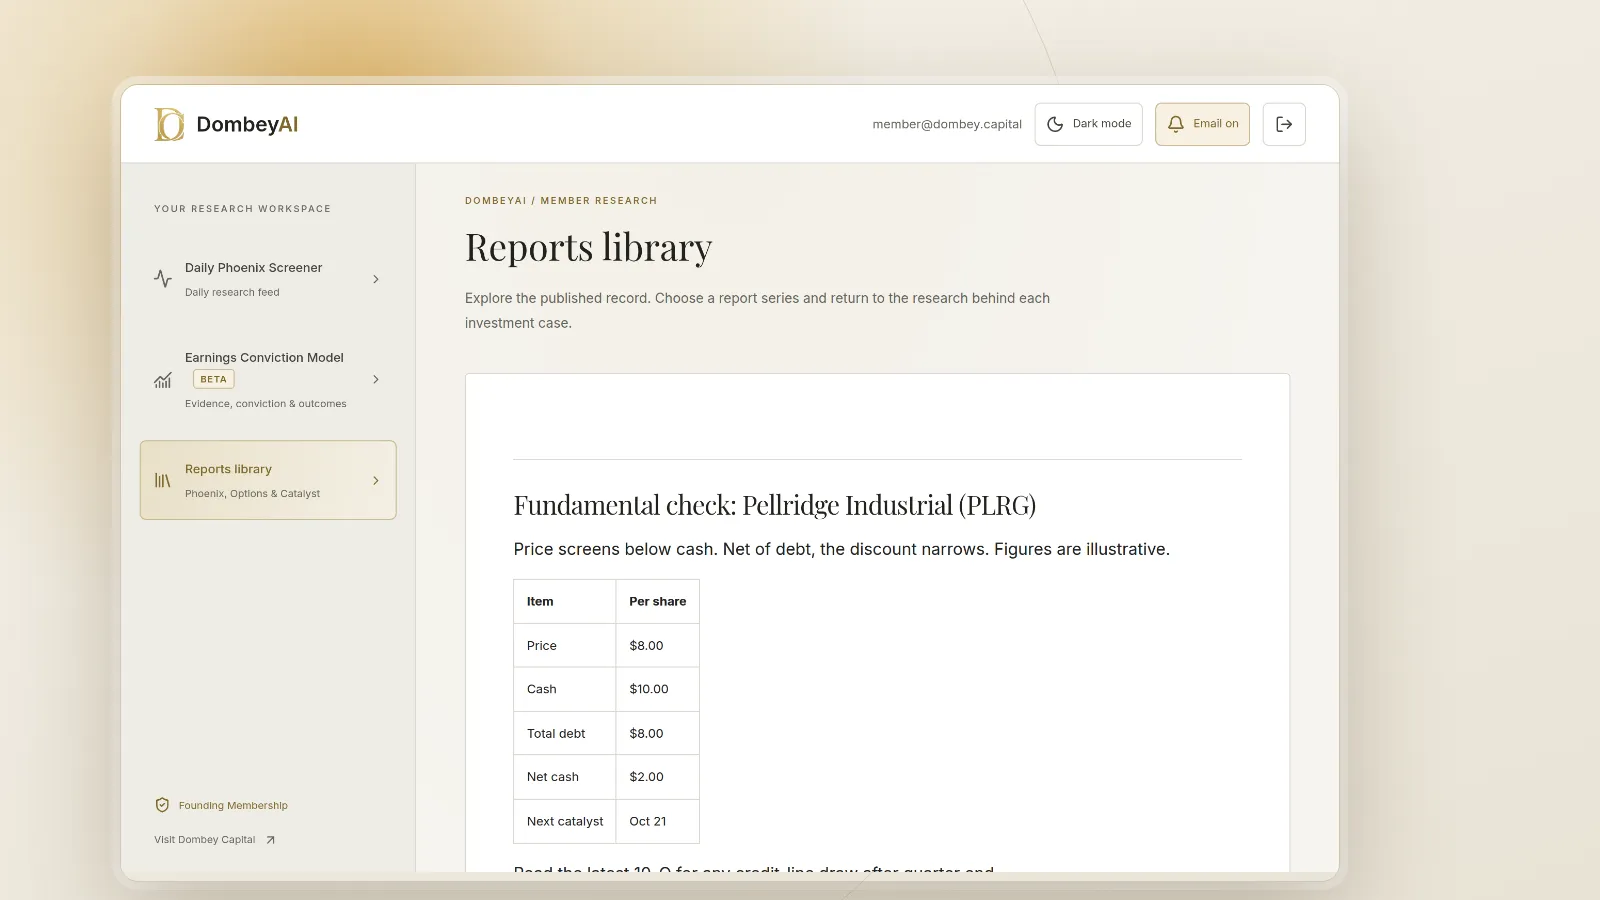1600x900 pixels.
Task: Expand the Daily Phoenix Screener chevron
Action: pos(376,279)
